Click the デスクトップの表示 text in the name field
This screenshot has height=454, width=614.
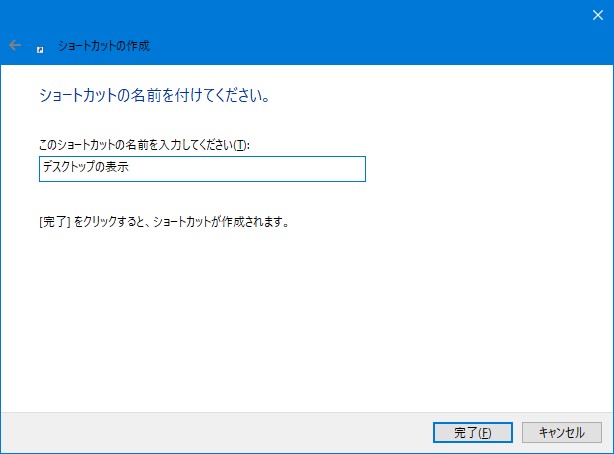(x=85, y=169)
